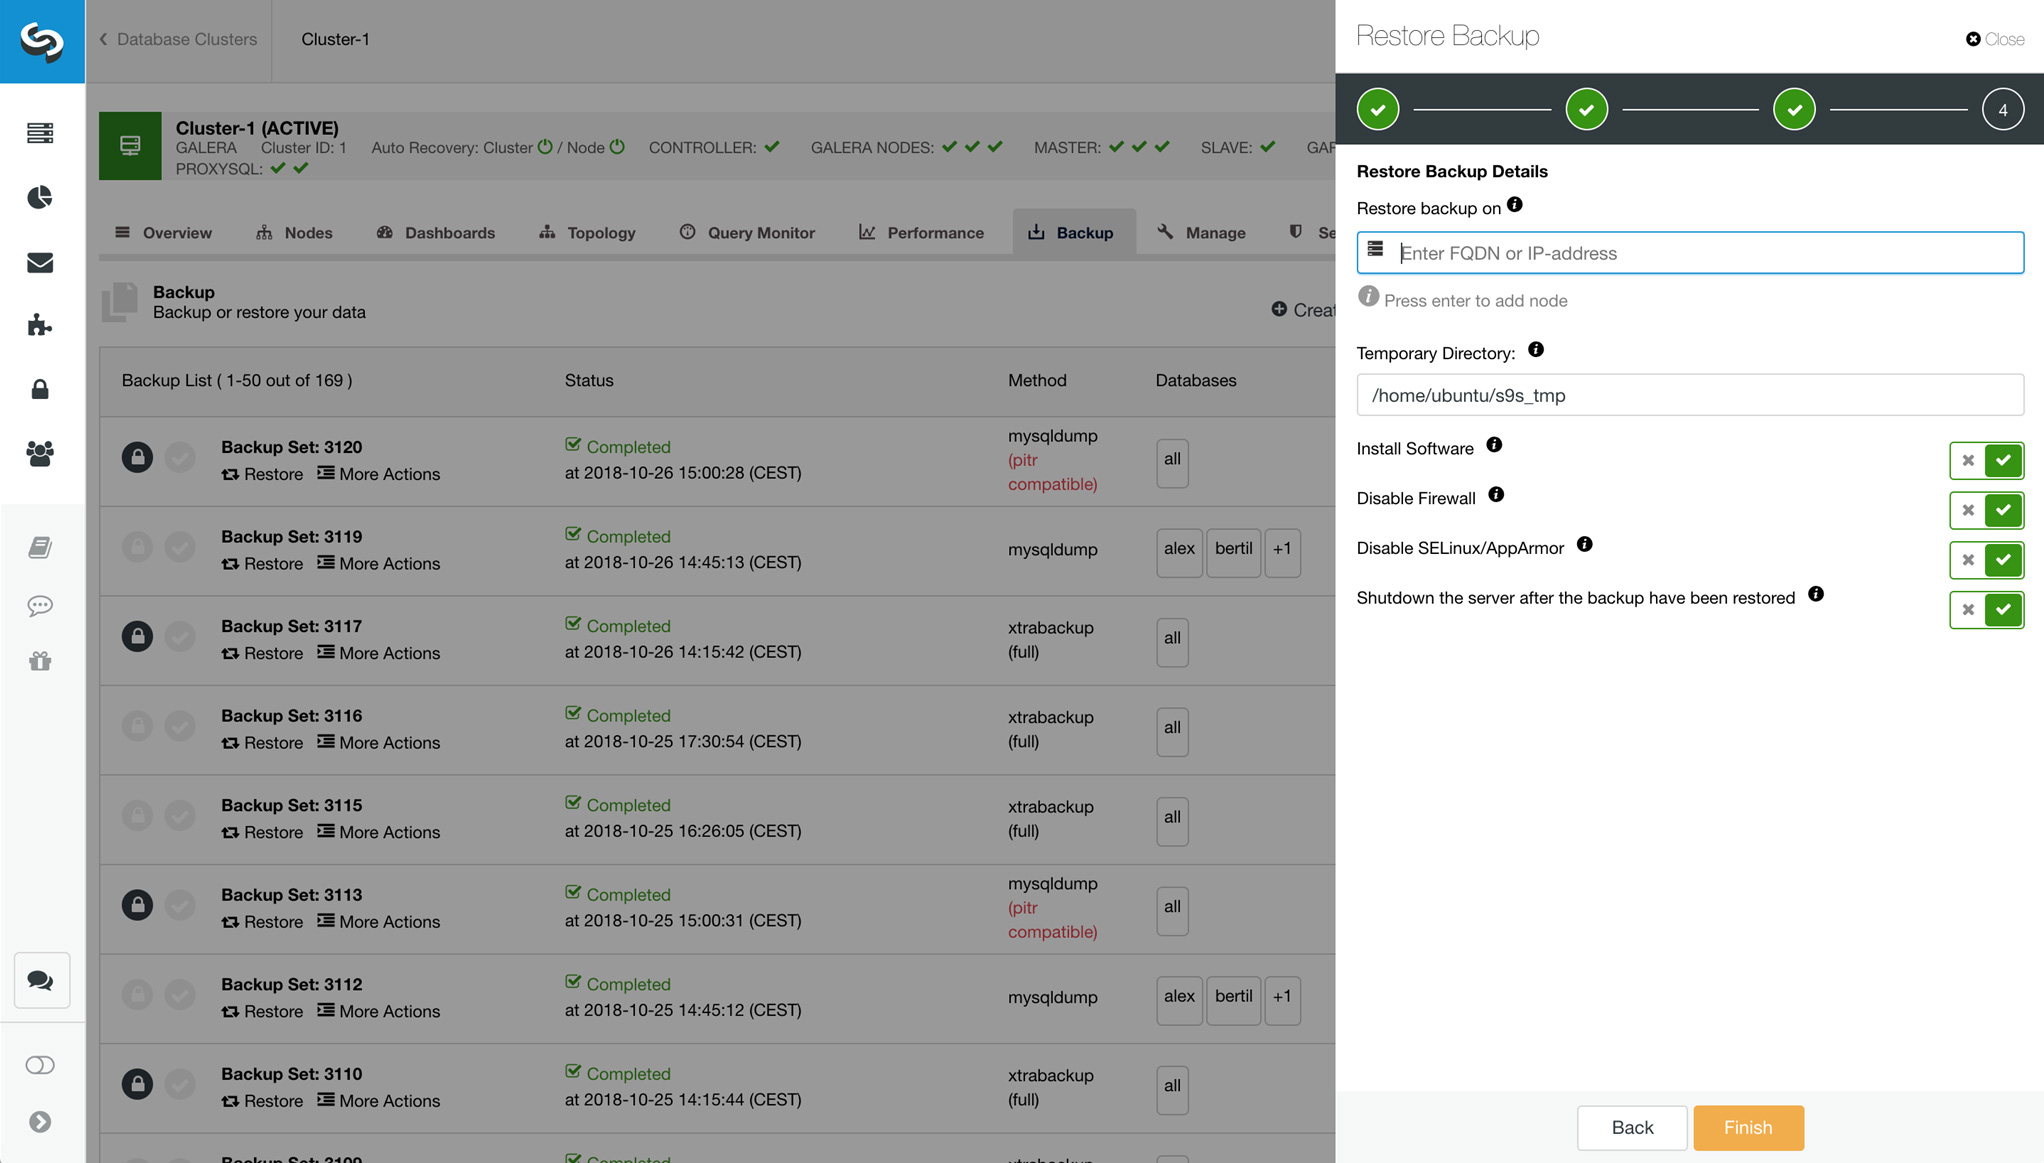Restore Backup Set 3116

pos(262,743)
